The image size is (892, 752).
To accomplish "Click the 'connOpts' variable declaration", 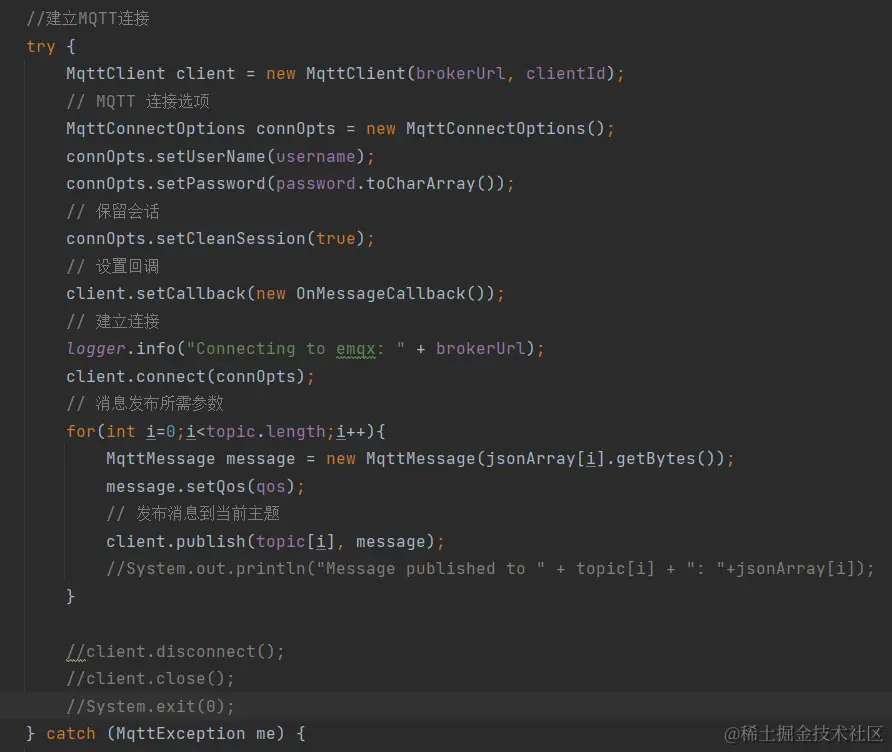I will click(x=295, y=129).
